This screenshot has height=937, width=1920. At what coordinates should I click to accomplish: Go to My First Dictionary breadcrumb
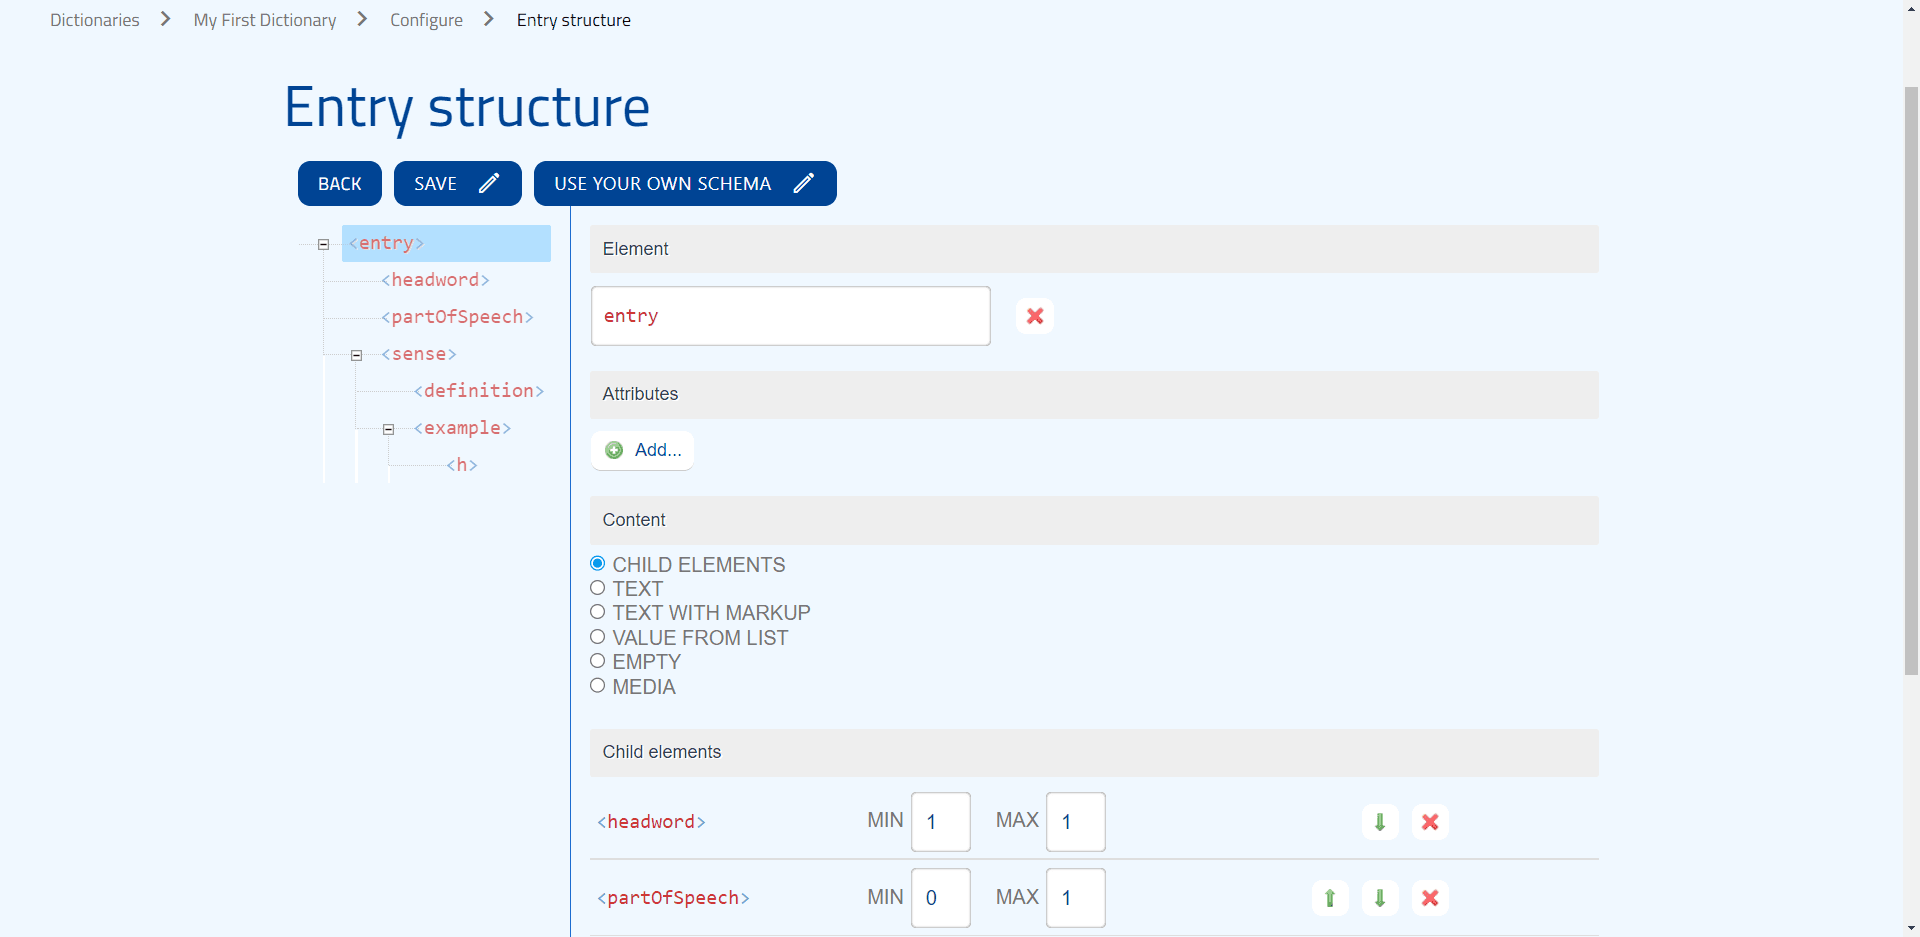[x=265, y=20]
